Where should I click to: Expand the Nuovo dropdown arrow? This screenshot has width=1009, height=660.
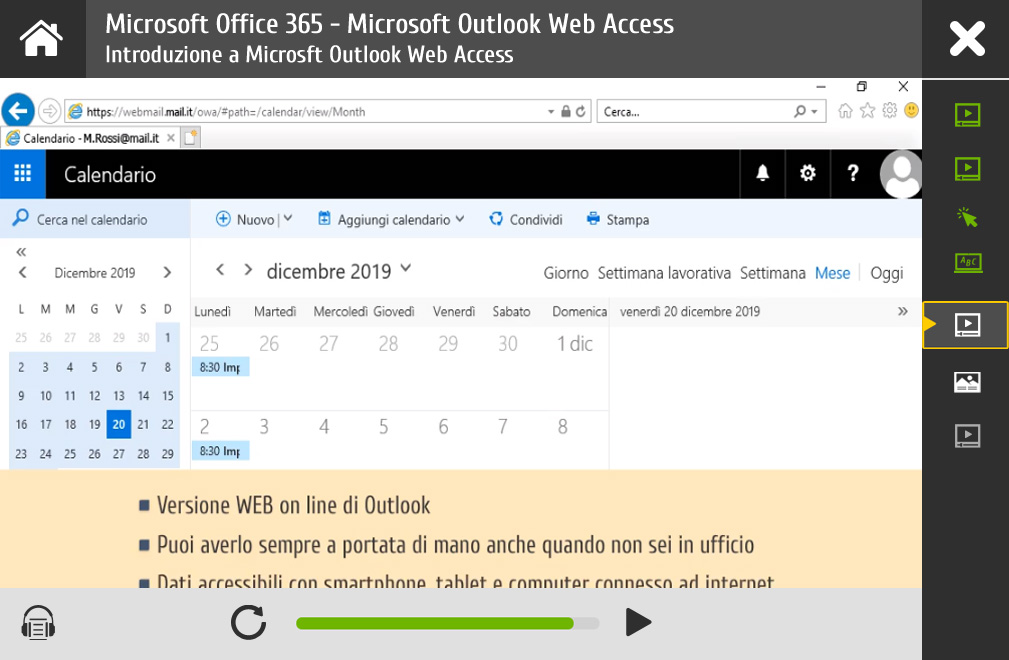[288, 219]
